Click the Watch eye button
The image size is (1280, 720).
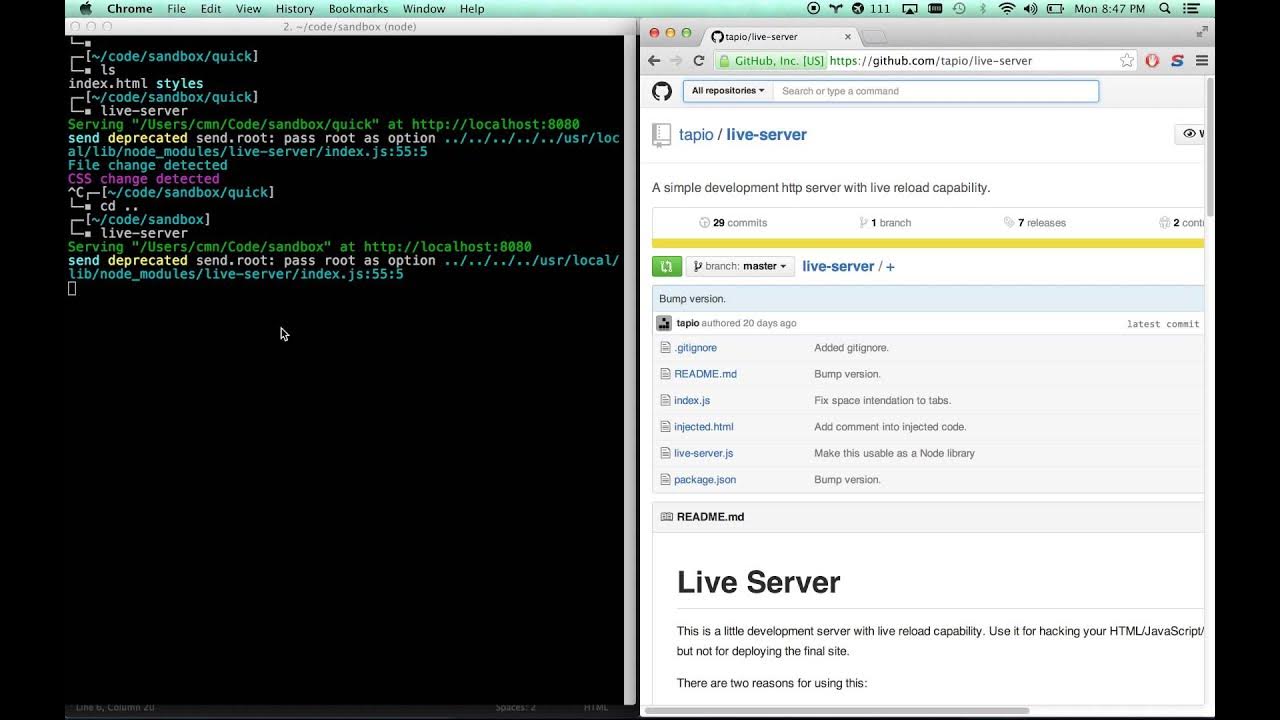tap(1190, 133)
